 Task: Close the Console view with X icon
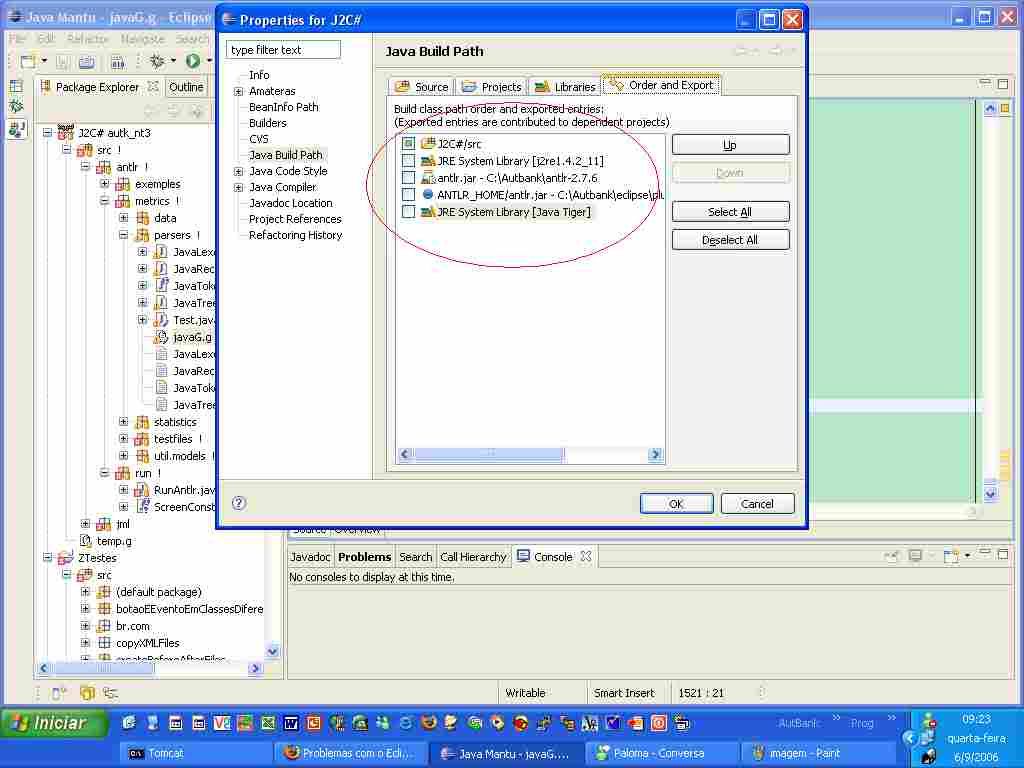pyautogui.click(x=586, y=557)
